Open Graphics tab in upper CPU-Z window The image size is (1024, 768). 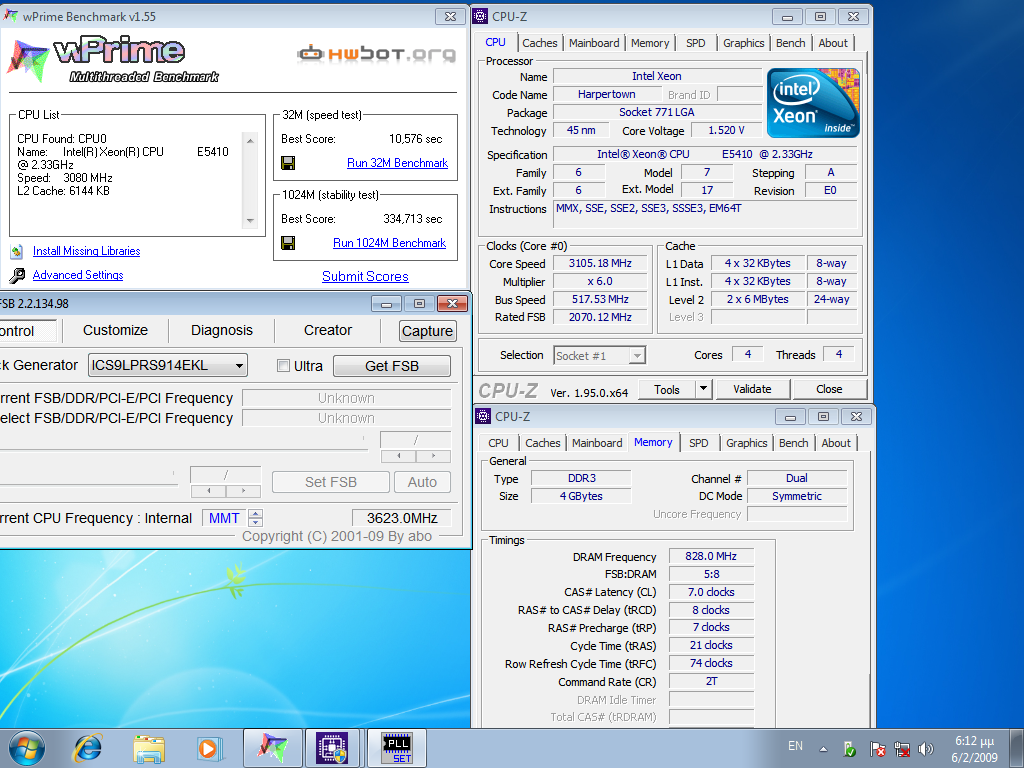[x=743, y=43]
